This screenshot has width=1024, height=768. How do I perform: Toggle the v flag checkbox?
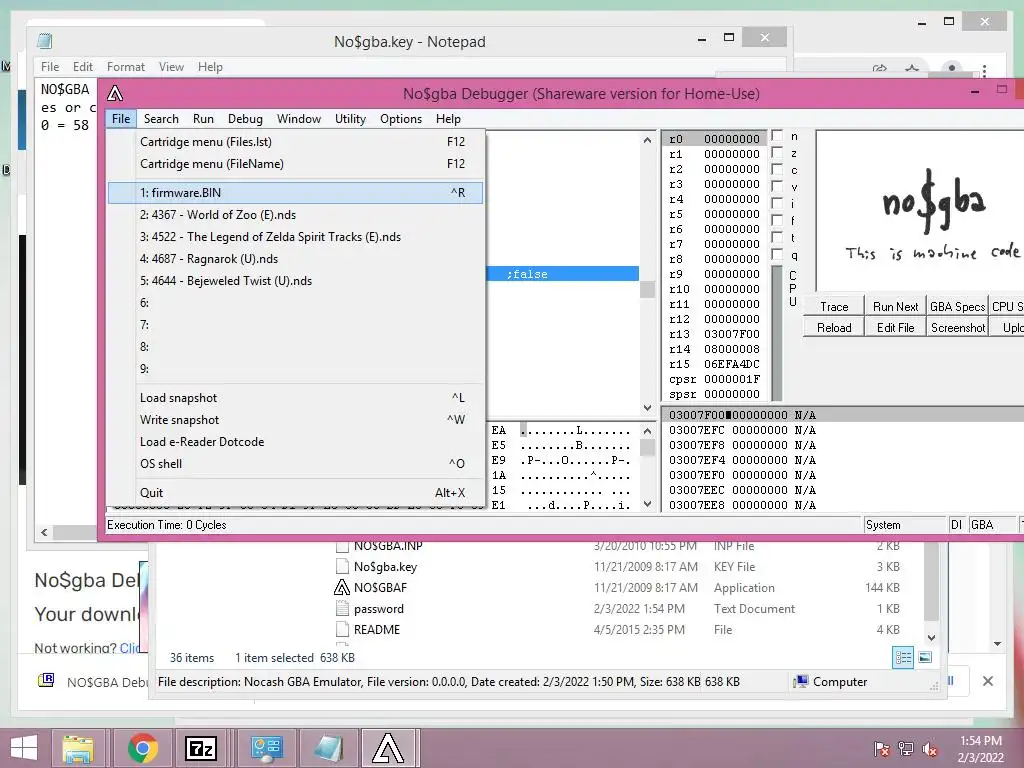tap(777, 187)
